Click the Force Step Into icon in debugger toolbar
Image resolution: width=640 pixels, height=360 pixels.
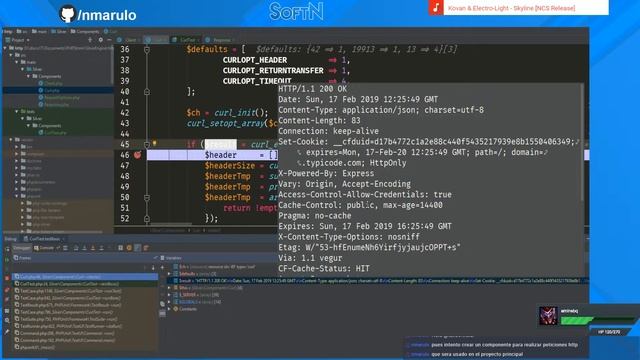[93, 248]
